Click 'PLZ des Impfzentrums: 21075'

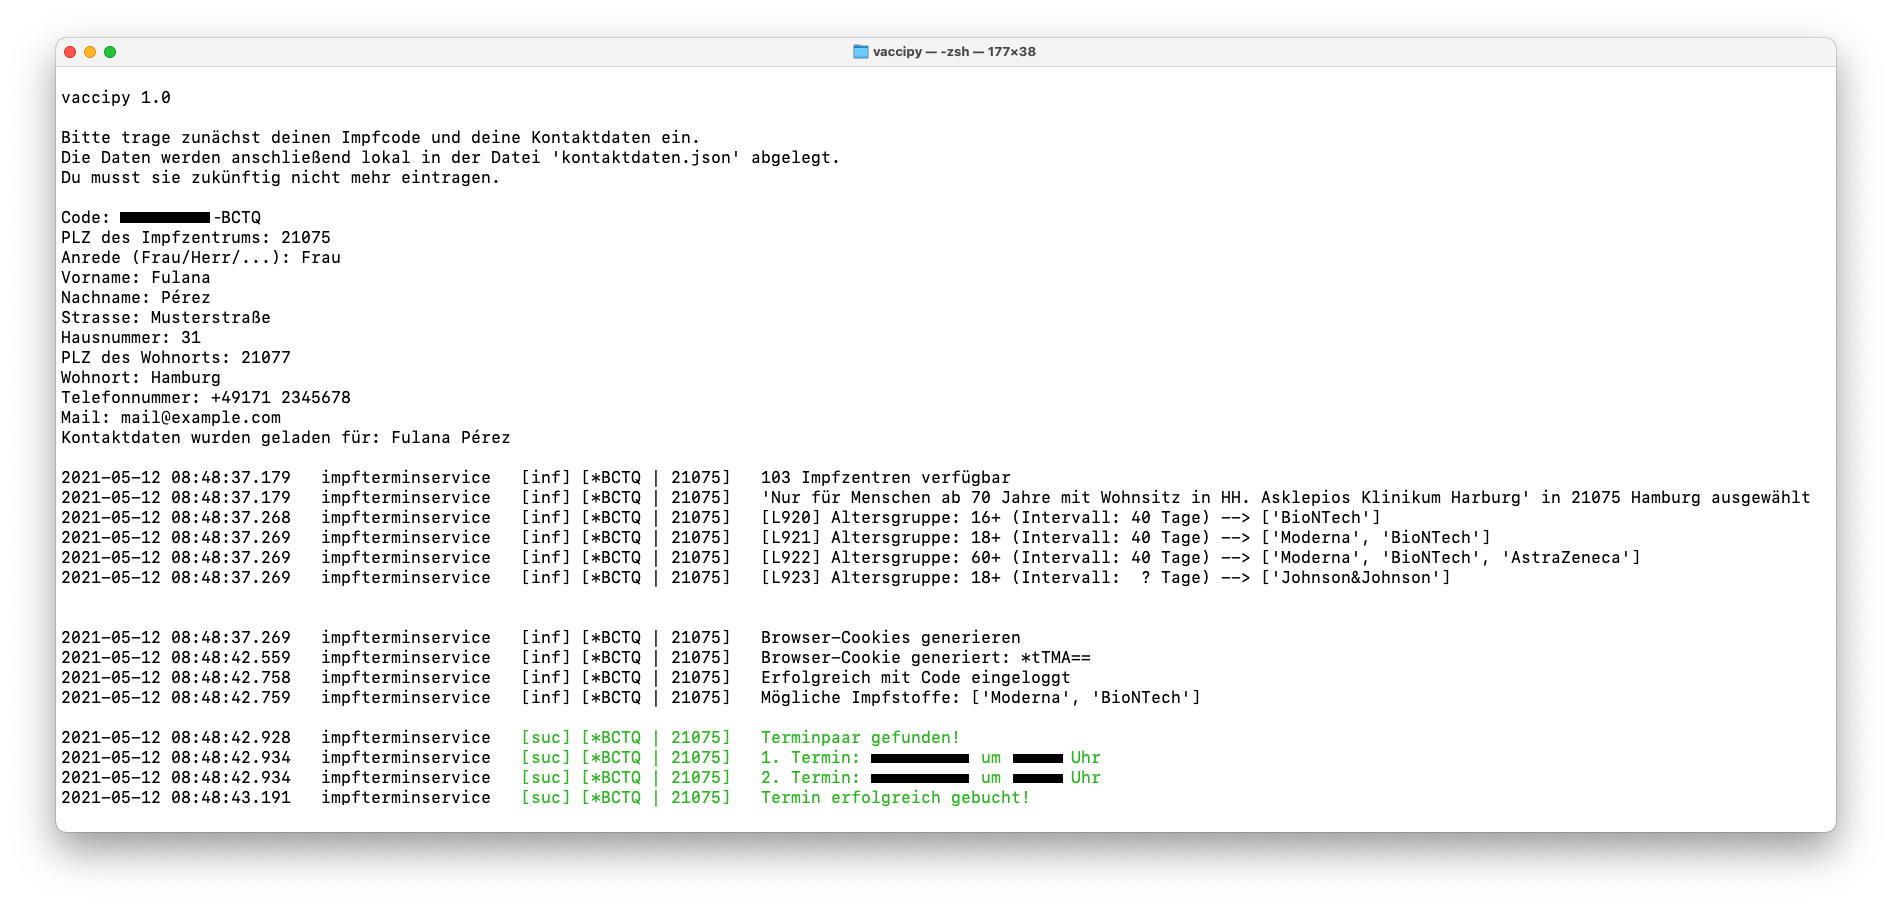pos(196,238)
